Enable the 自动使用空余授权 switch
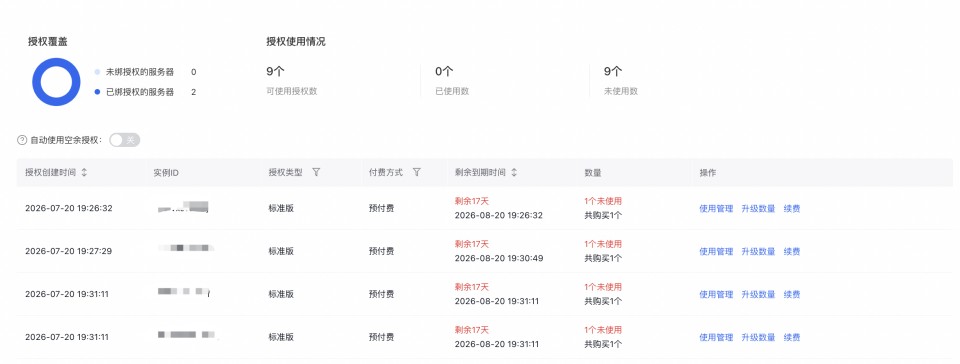Image resolution: width=960 pixels, height=364 pixels. pyautogui.click(x=124, y=140)
